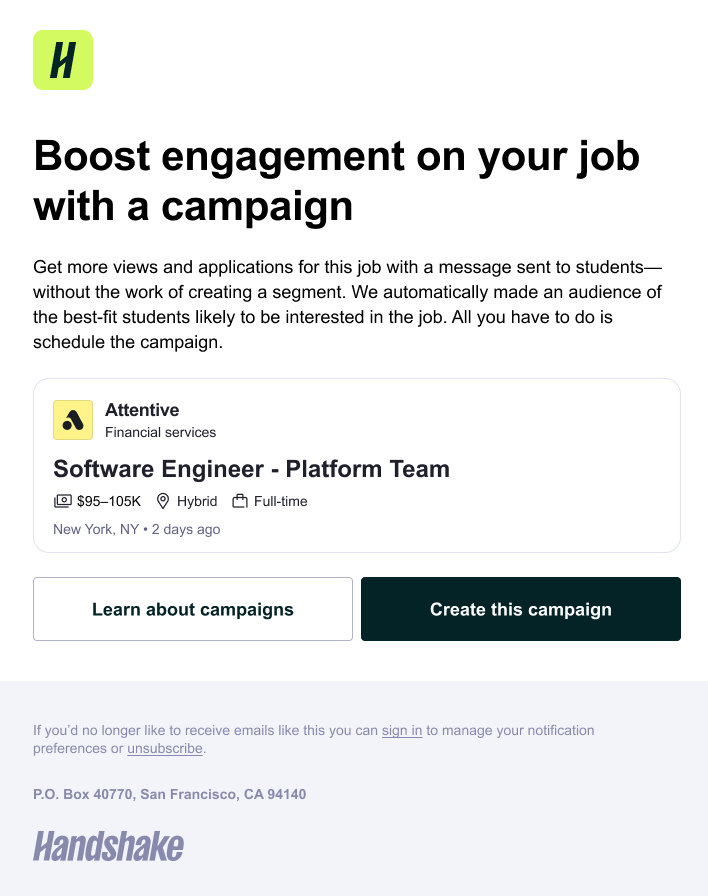The width and height of the screenshot is (708, 896).
Task: Click the Handshake wordmark in footer
Action: tap(109, 846)
